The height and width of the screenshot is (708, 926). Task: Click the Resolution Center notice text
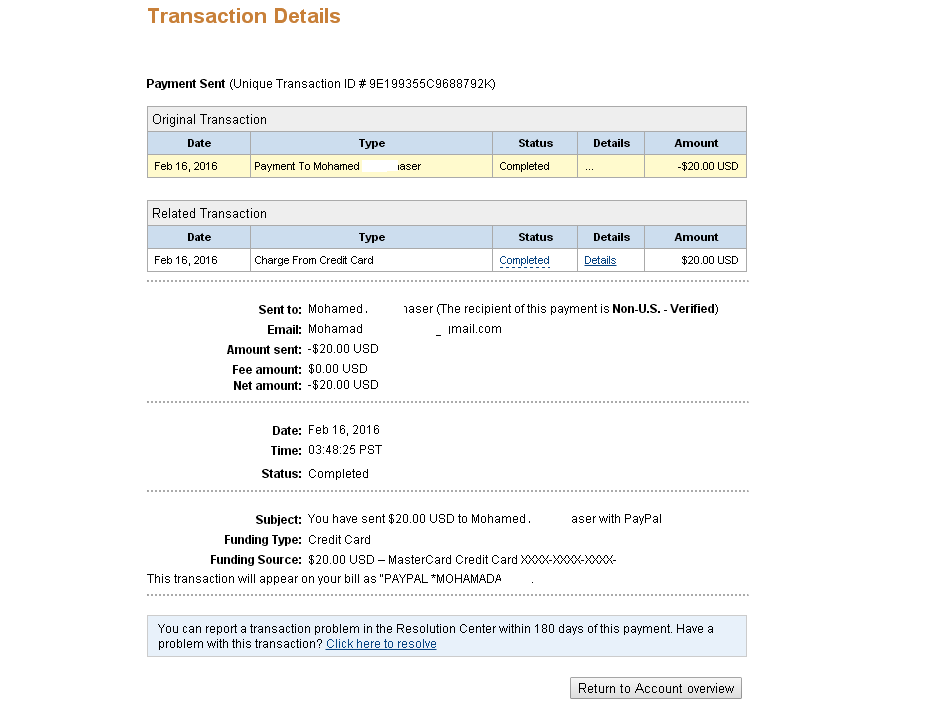436,629
